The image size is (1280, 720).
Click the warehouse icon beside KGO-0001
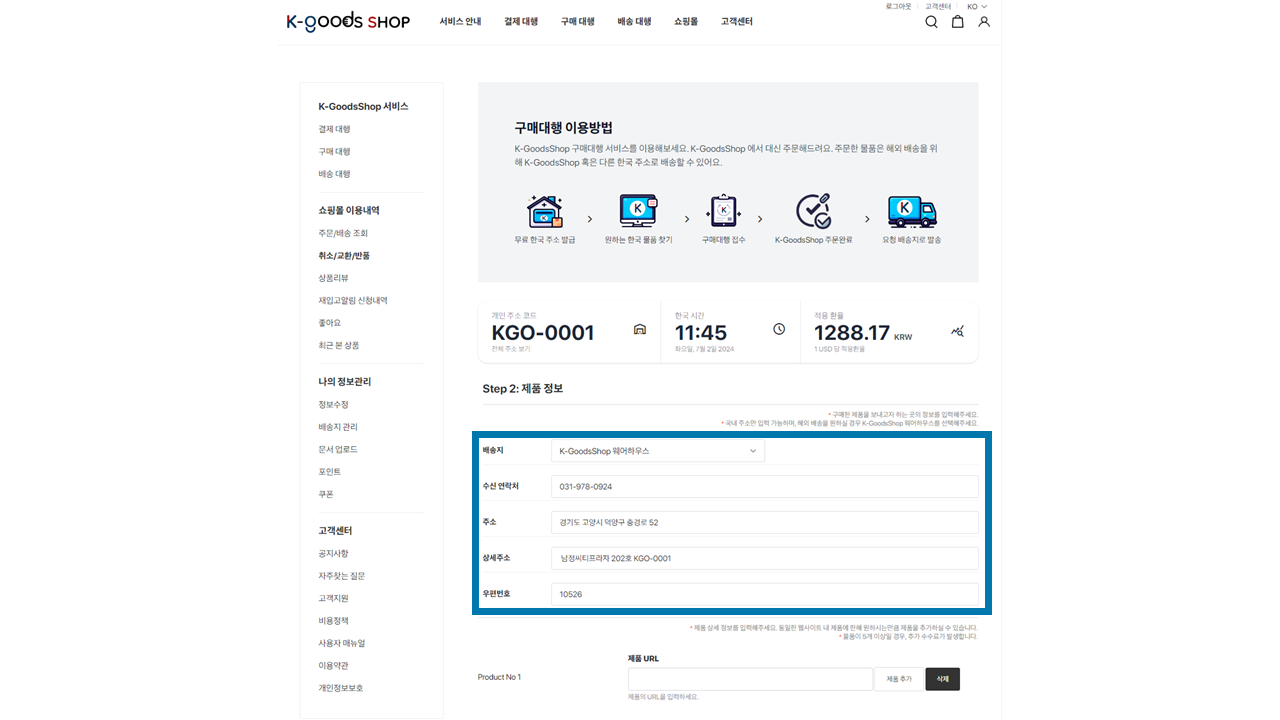pyautogui.click(x=640, y=330)
